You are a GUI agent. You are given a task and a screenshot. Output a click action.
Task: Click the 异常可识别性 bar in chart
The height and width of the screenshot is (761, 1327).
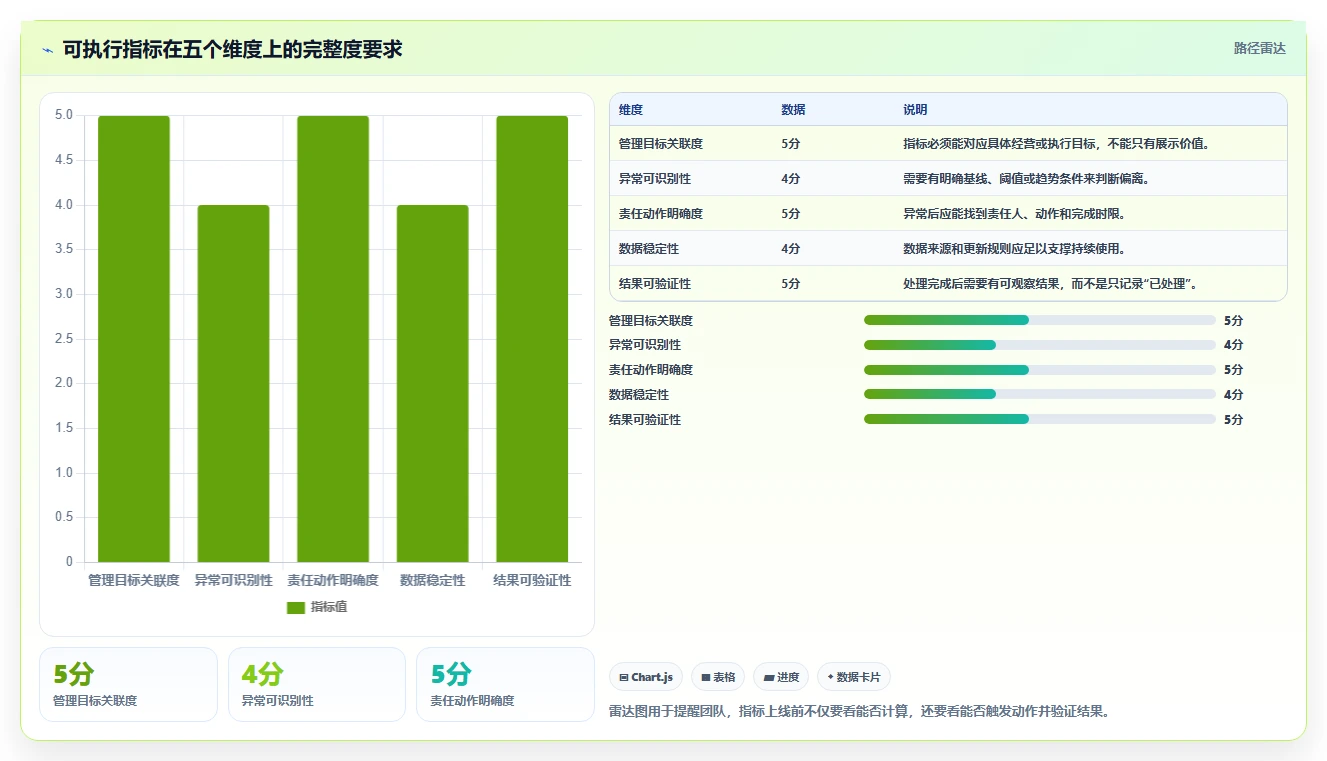click(233, 384)
